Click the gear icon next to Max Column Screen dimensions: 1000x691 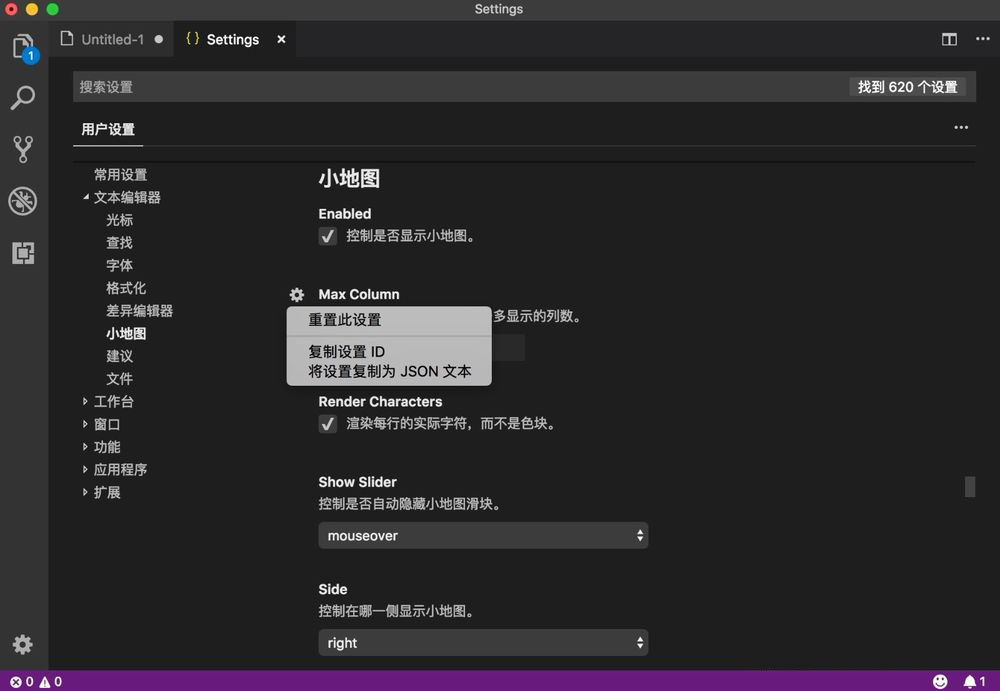coord(296,294)
